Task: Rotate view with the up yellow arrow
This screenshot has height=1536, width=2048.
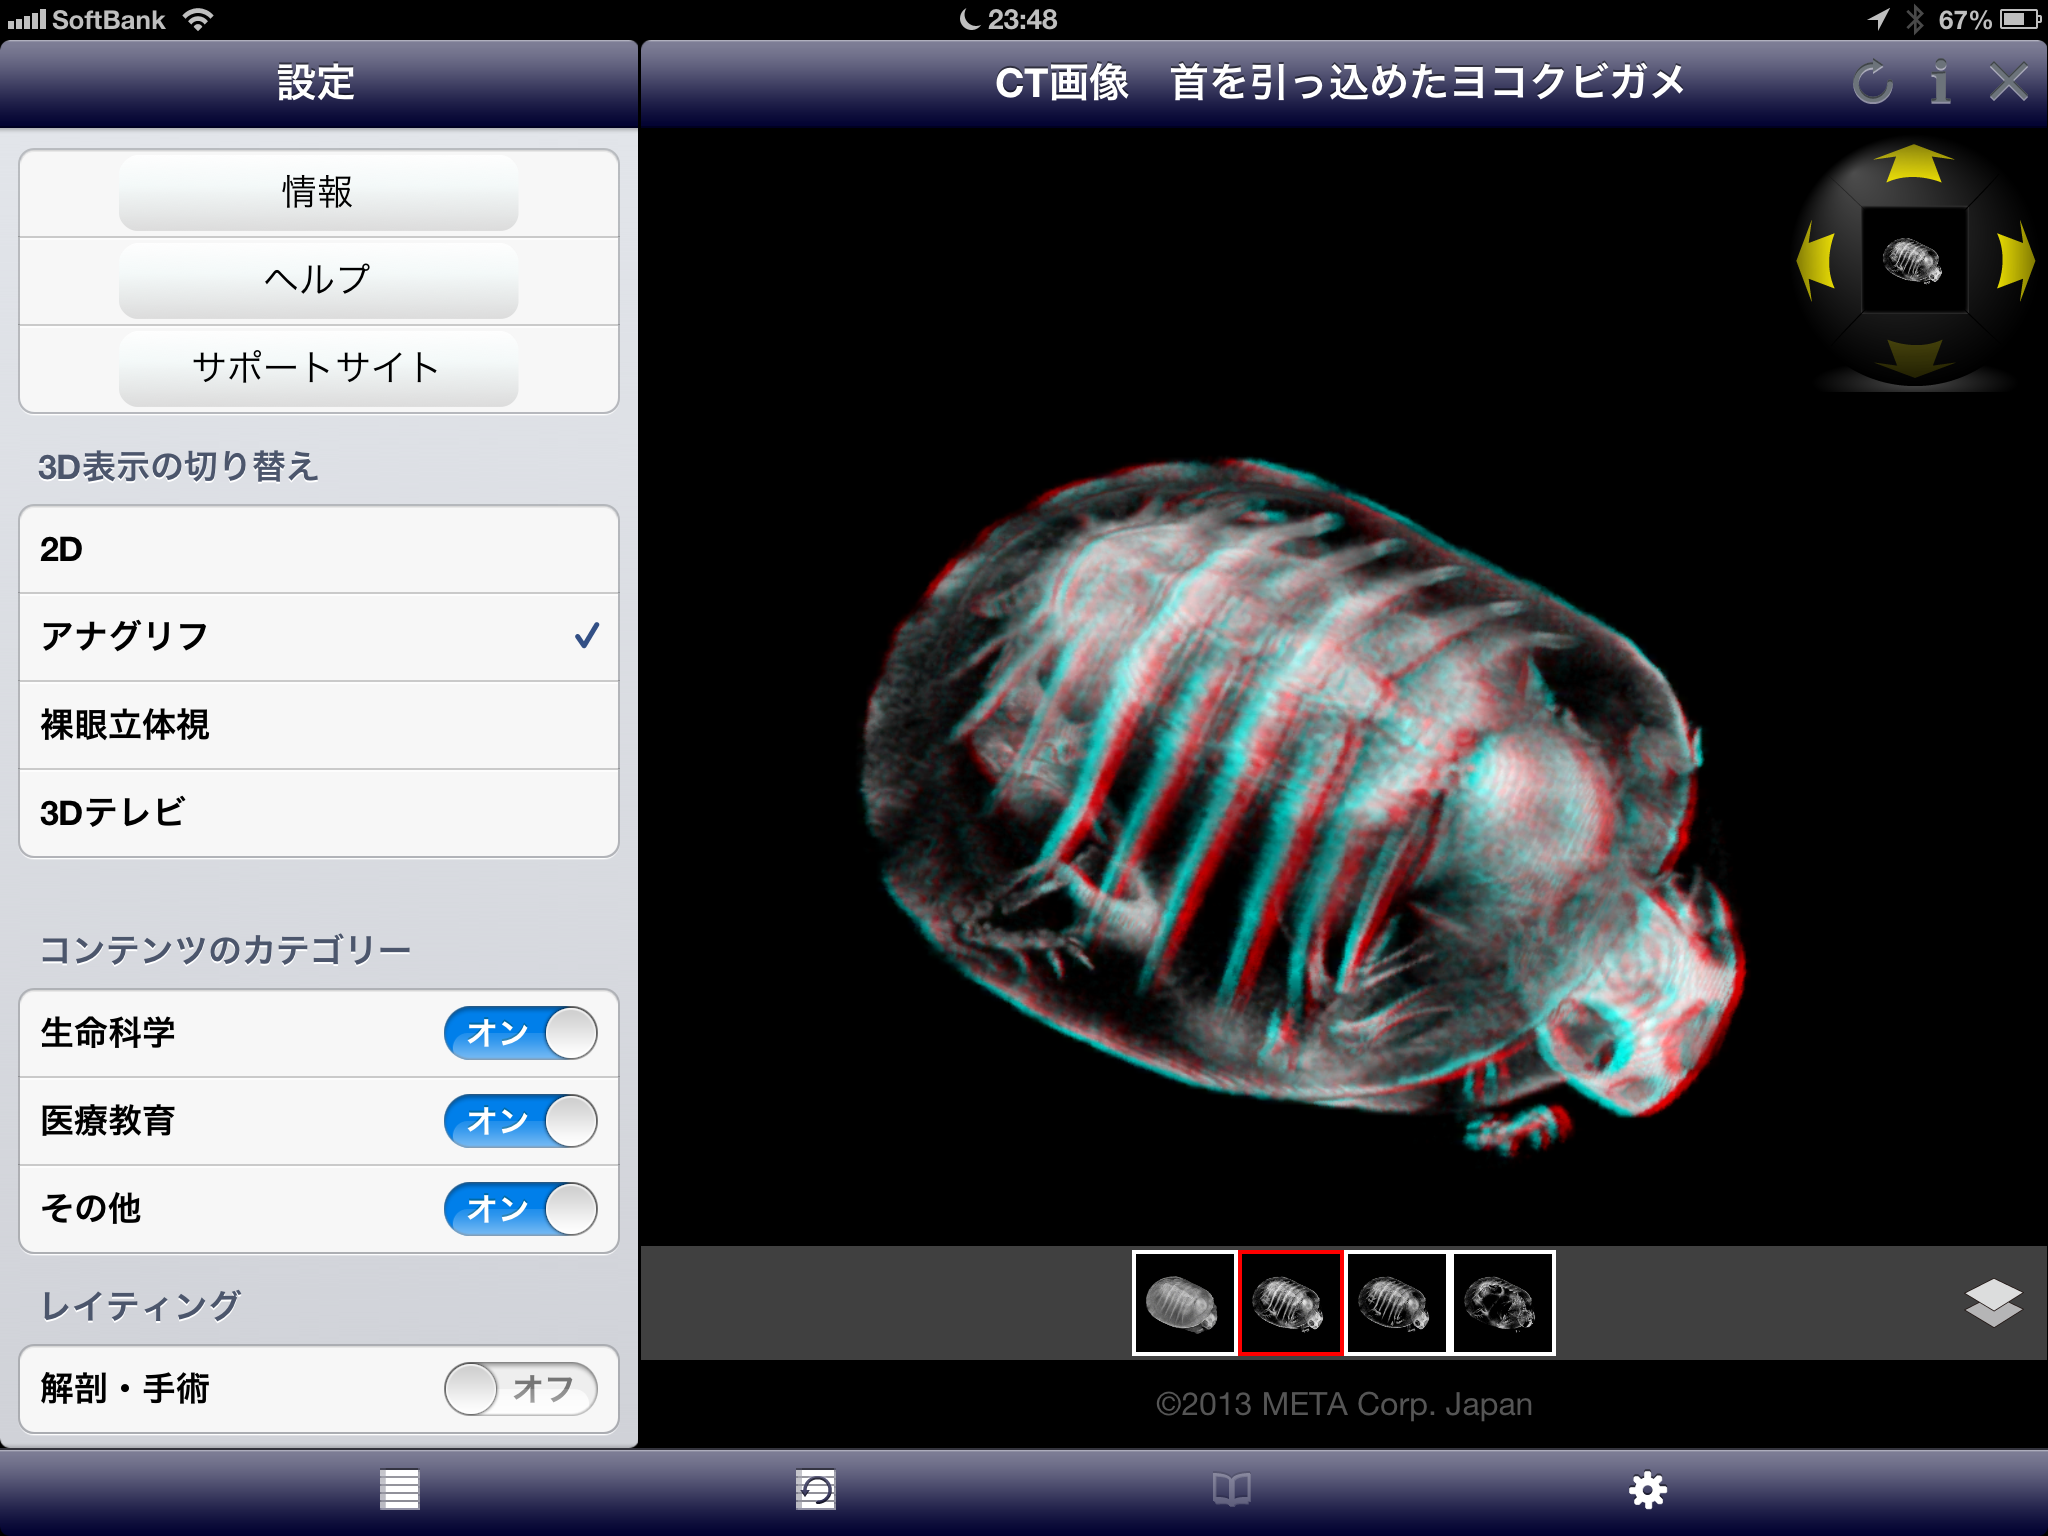Action: [1913, 165]
